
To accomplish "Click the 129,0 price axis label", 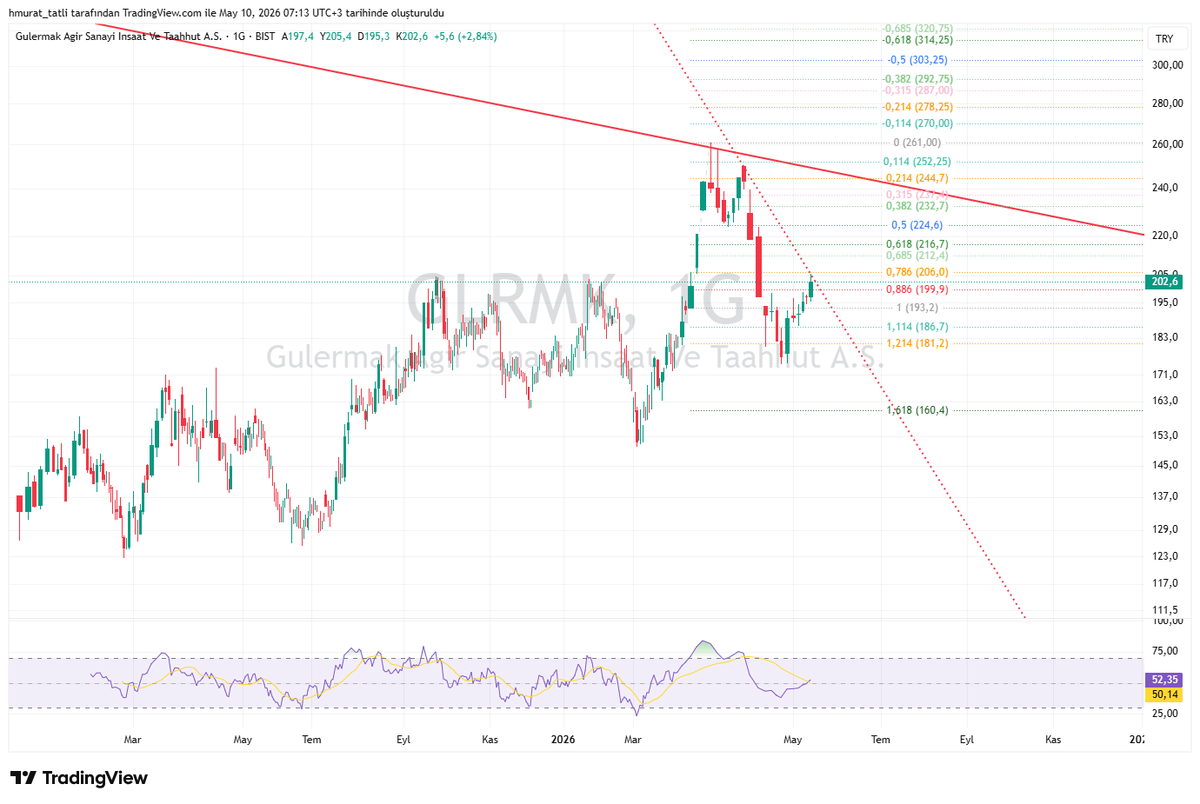I will click(1165, 530).
